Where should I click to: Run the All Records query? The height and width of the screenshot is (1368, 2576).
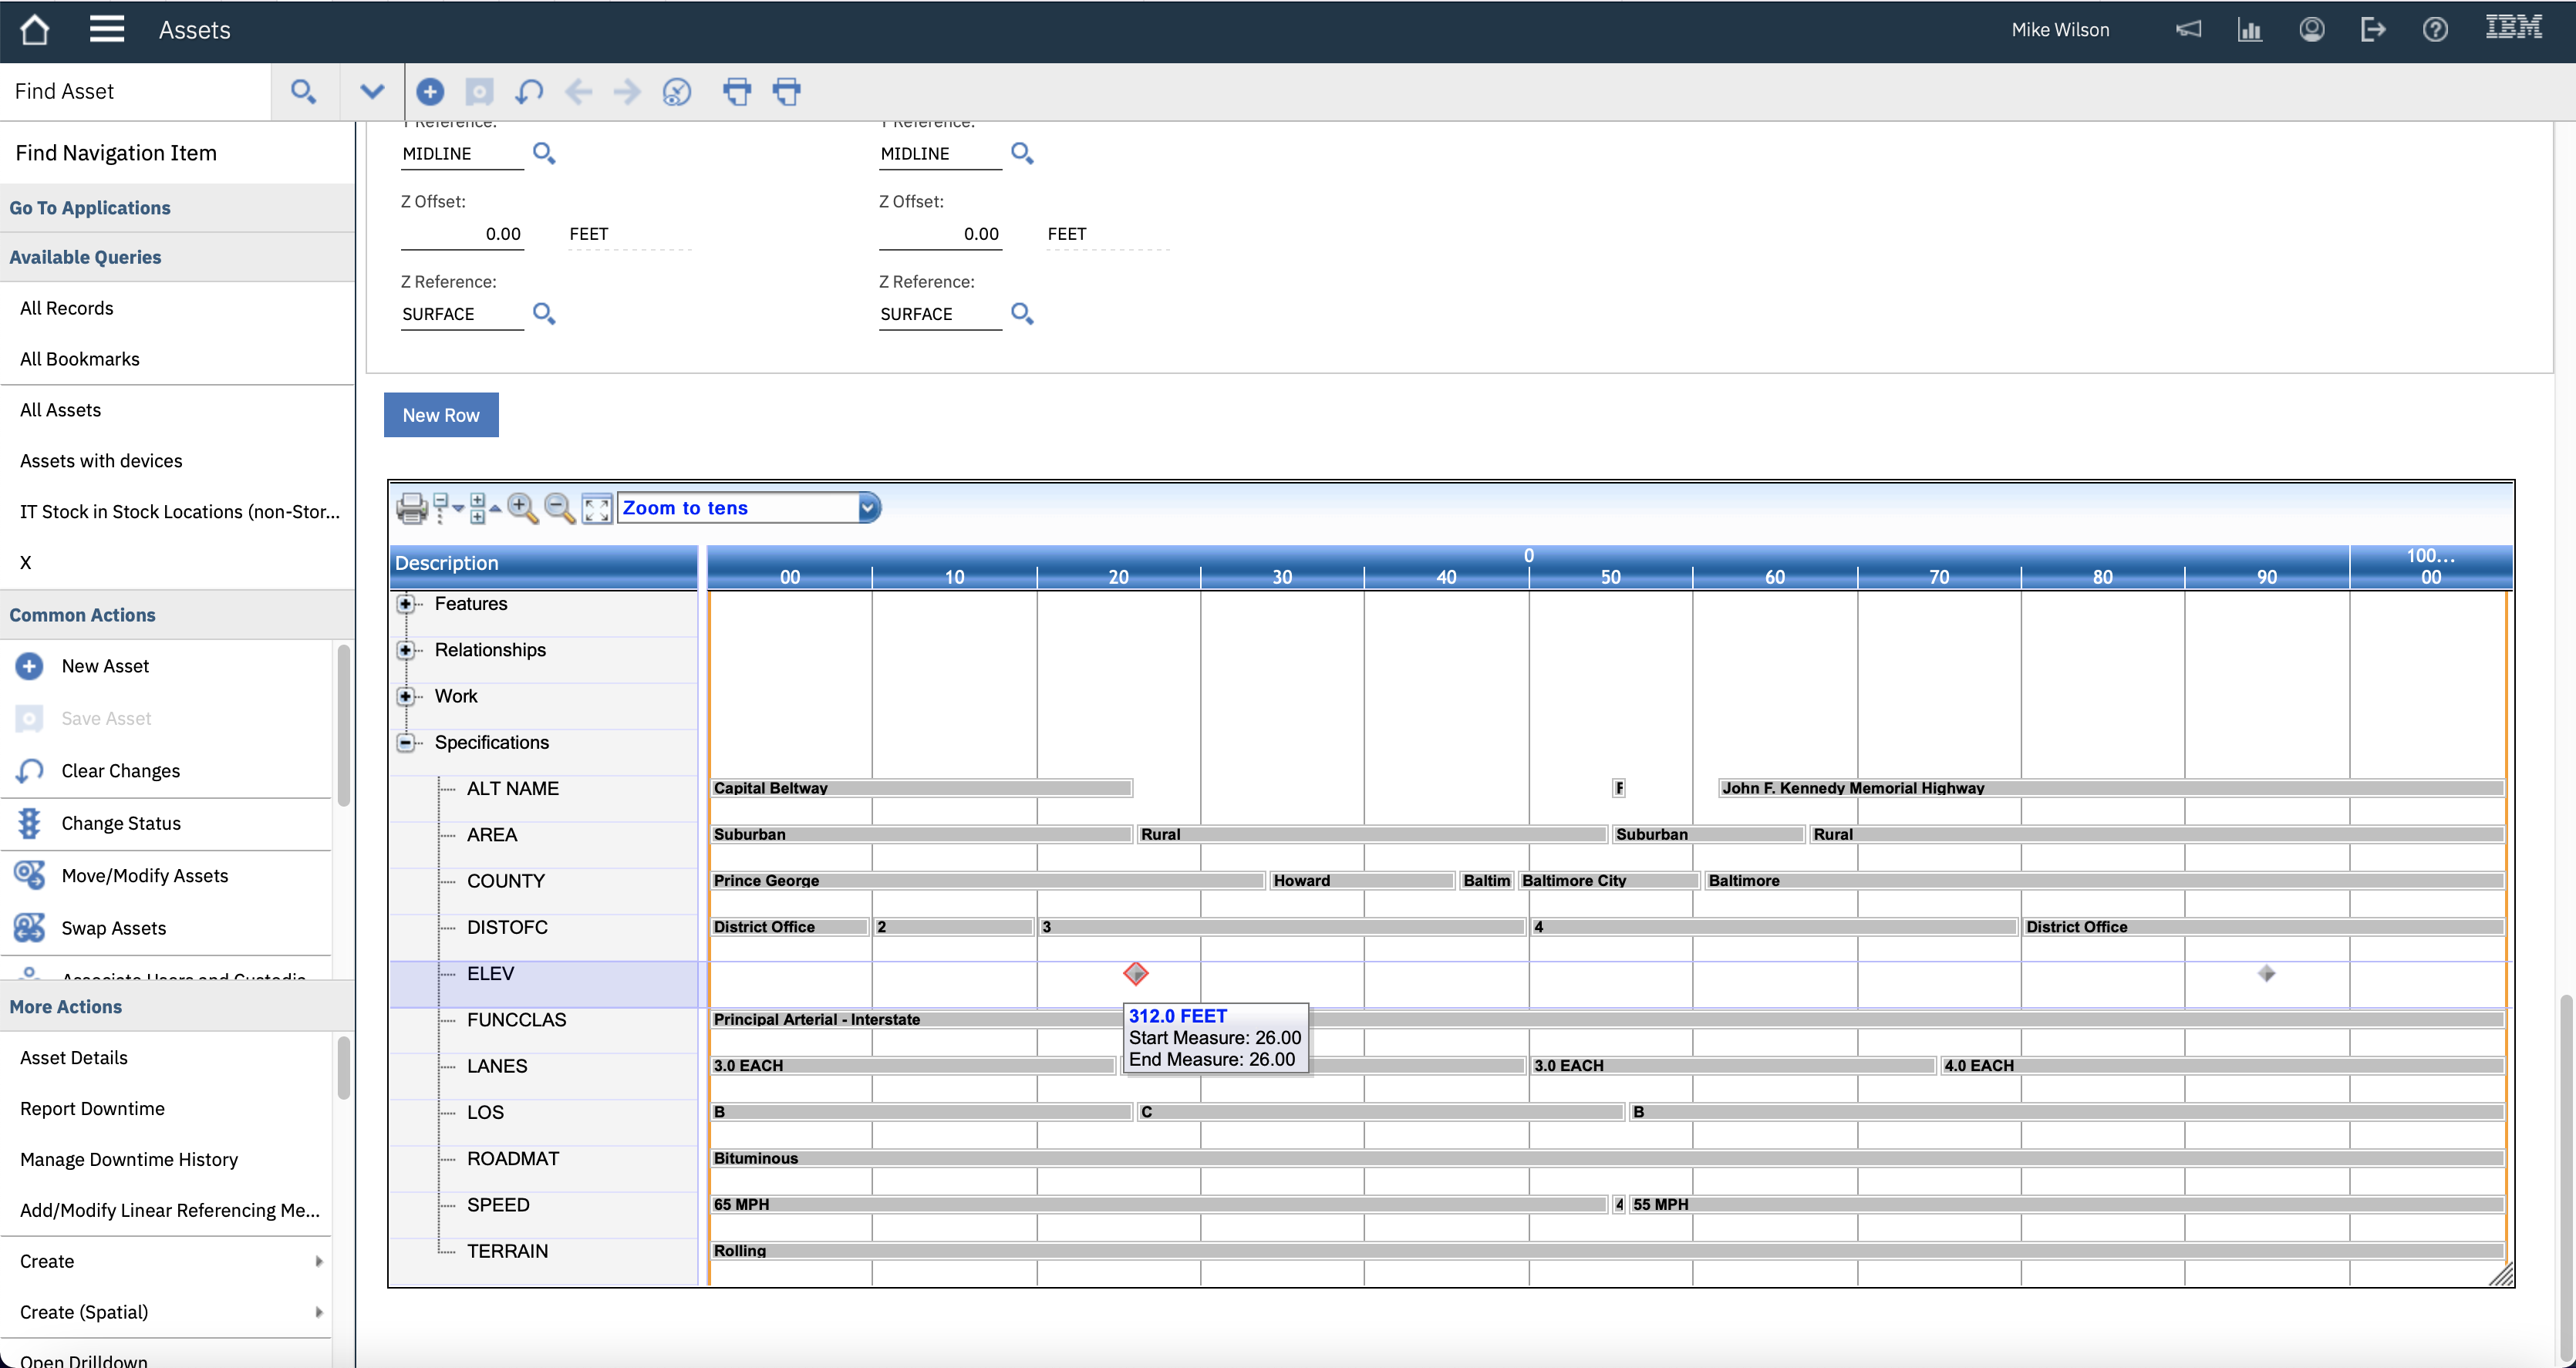point(66,308)
